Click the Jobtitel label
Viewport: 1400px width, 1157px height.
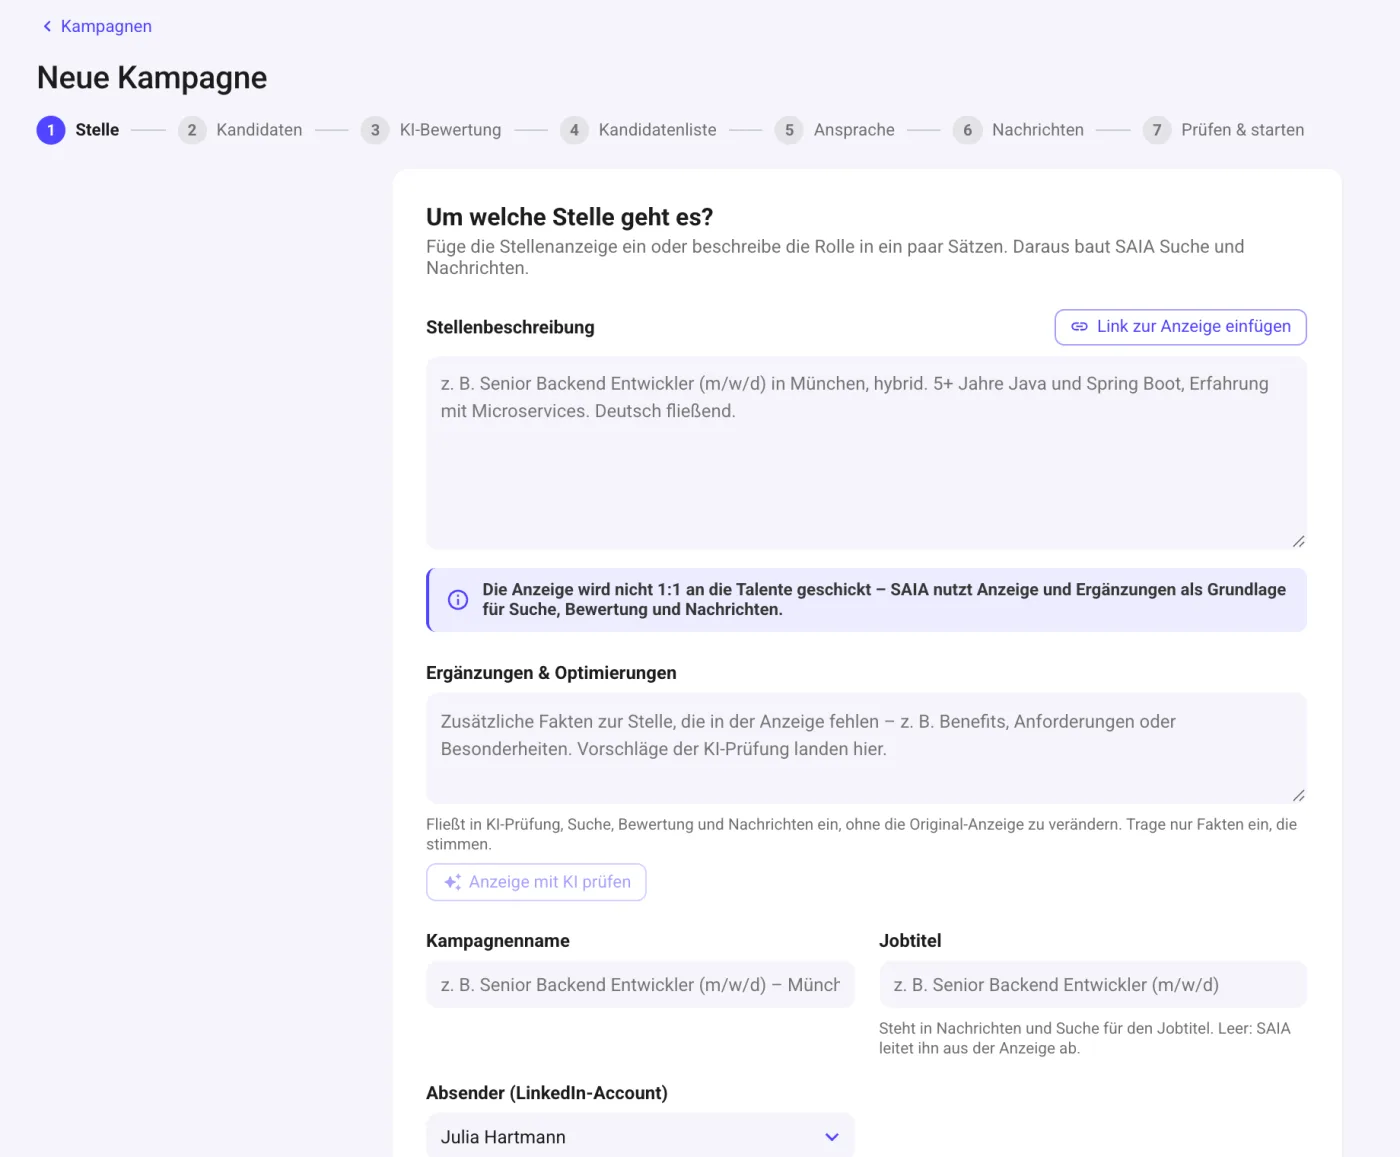[x=910, y=941]
